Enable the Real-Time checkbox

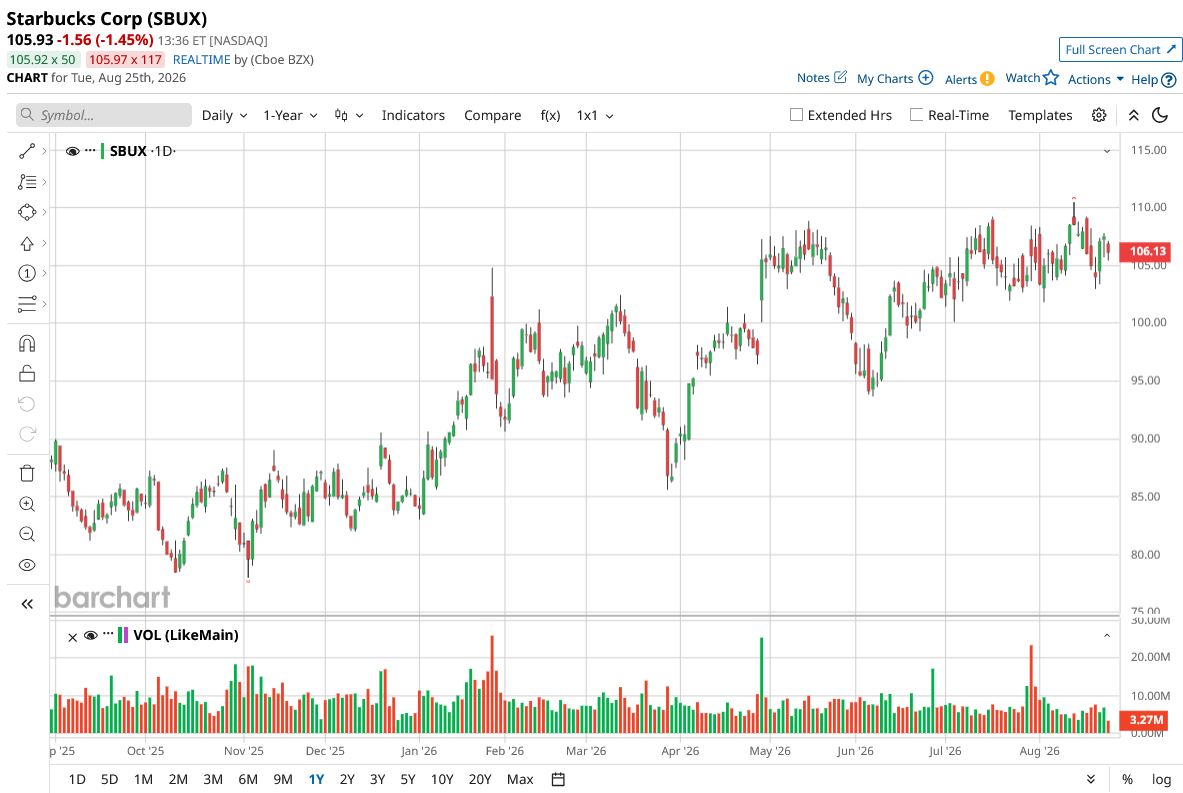[916, 115]
